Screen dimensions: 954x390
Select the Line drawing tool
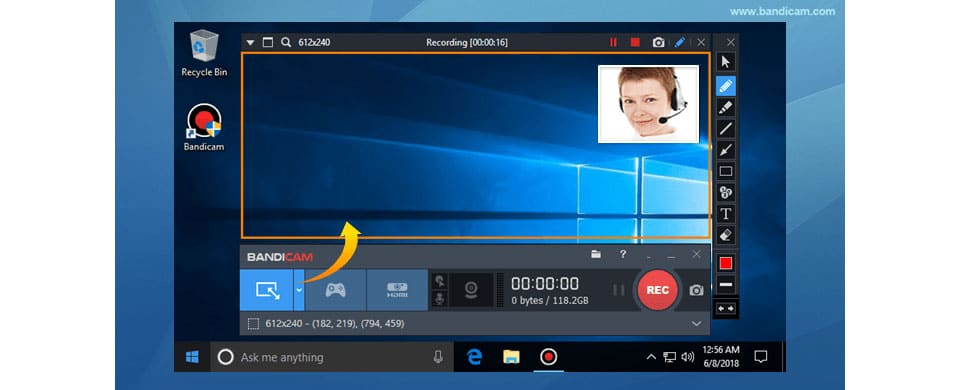[726, 128]
